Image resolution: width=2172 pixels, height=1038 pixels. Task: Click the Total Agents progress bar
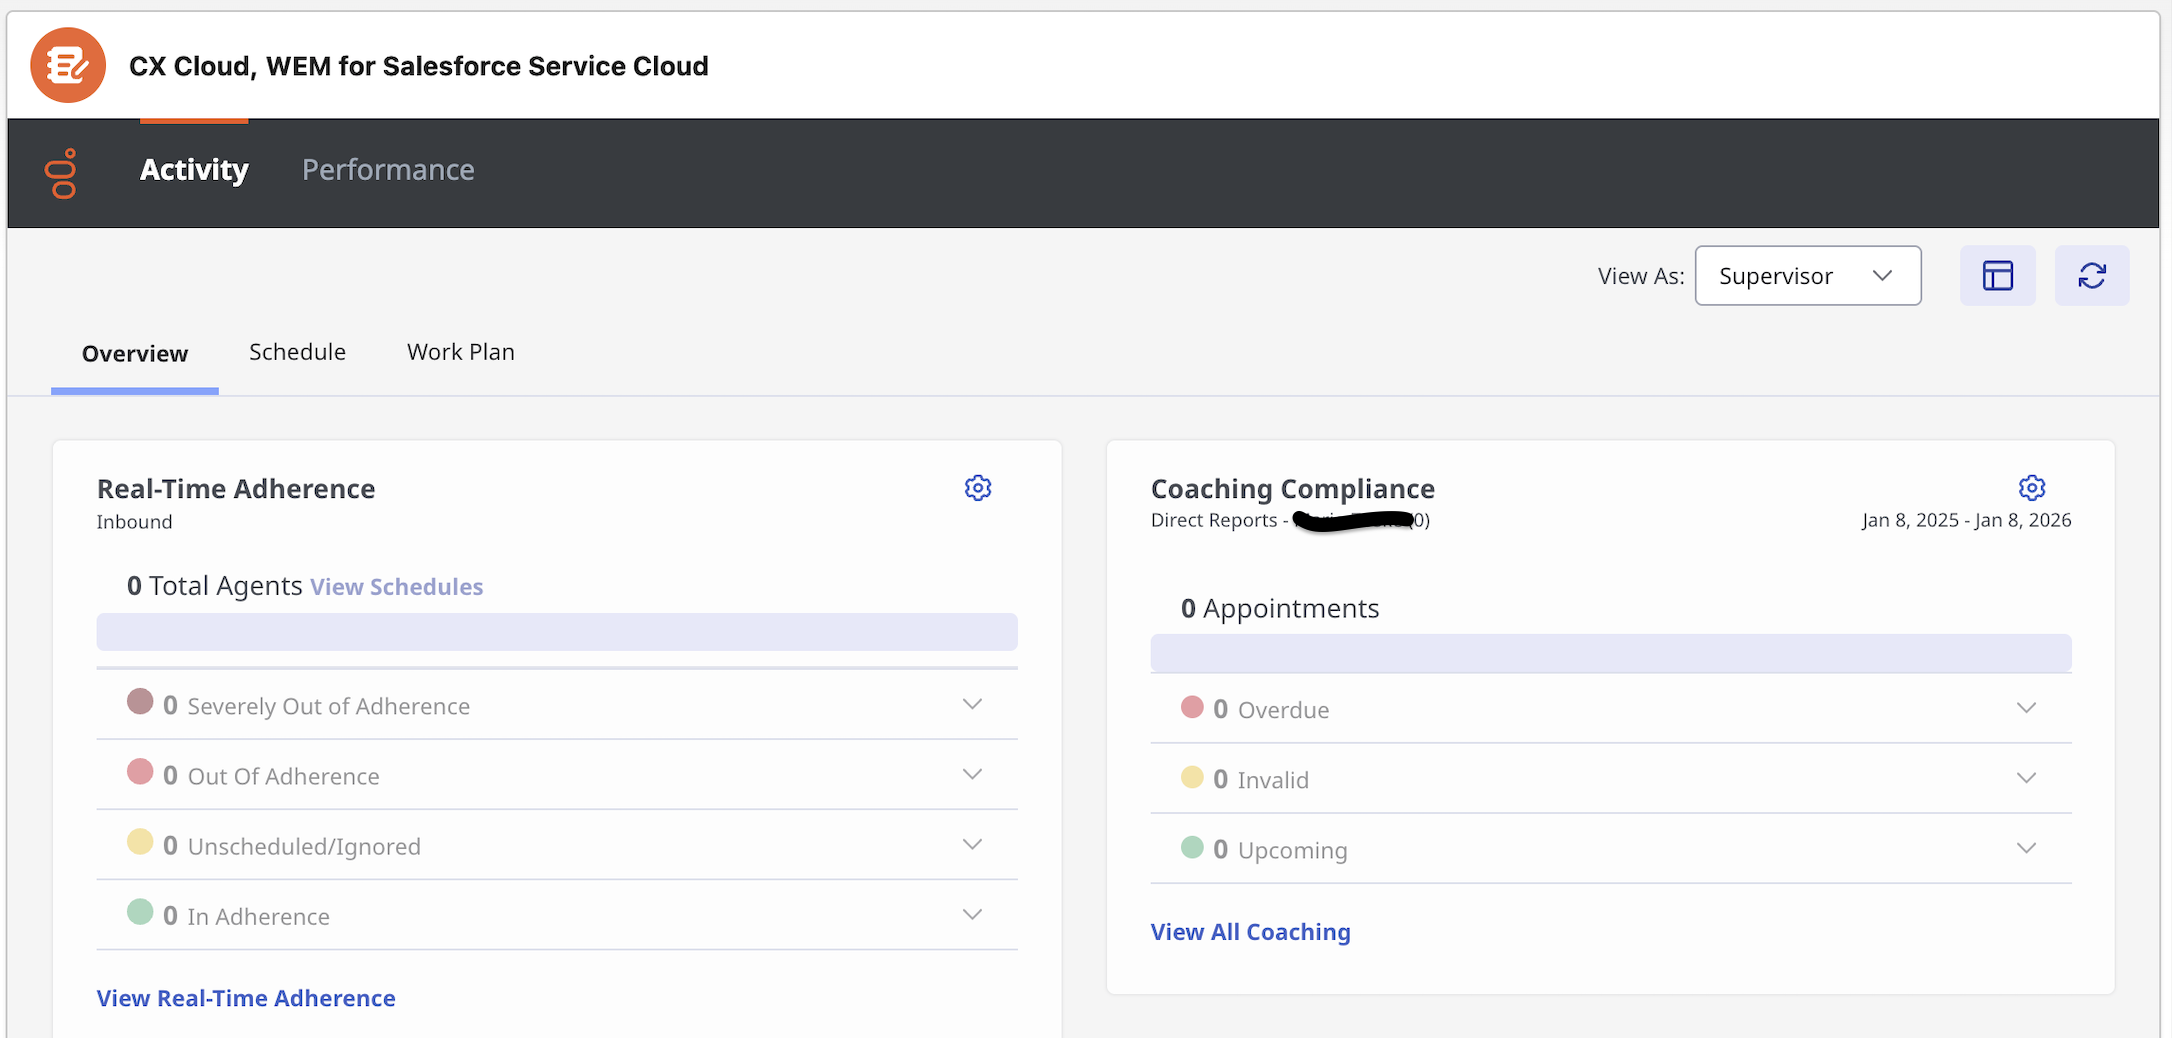557,632
